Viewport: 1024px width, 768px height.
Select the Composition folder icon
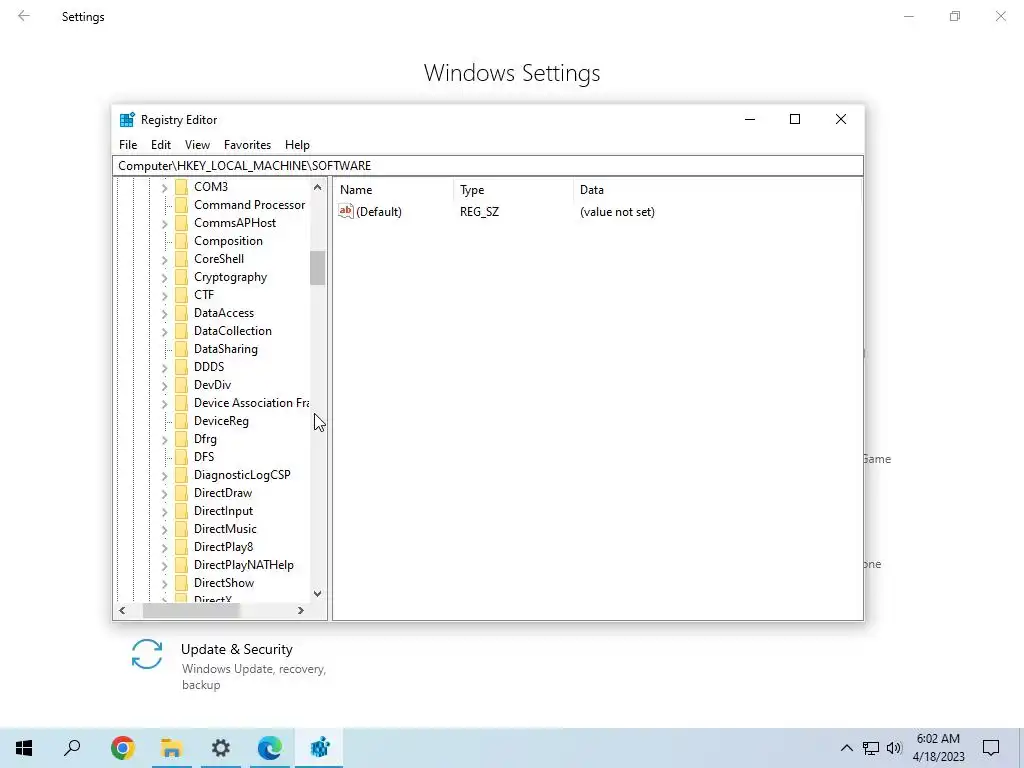tap(182, 241)
